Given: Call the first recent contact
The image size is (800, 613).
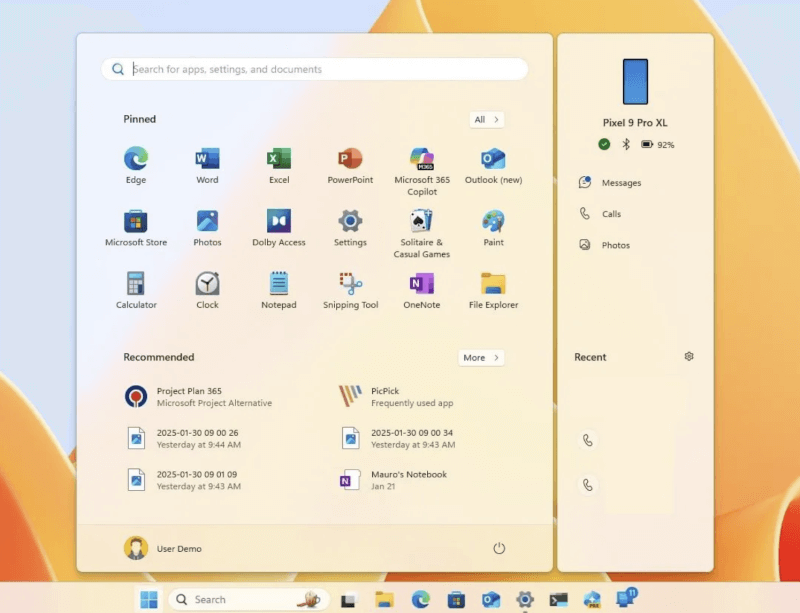Looking at the screenshot, I should (x=588, y=440).
